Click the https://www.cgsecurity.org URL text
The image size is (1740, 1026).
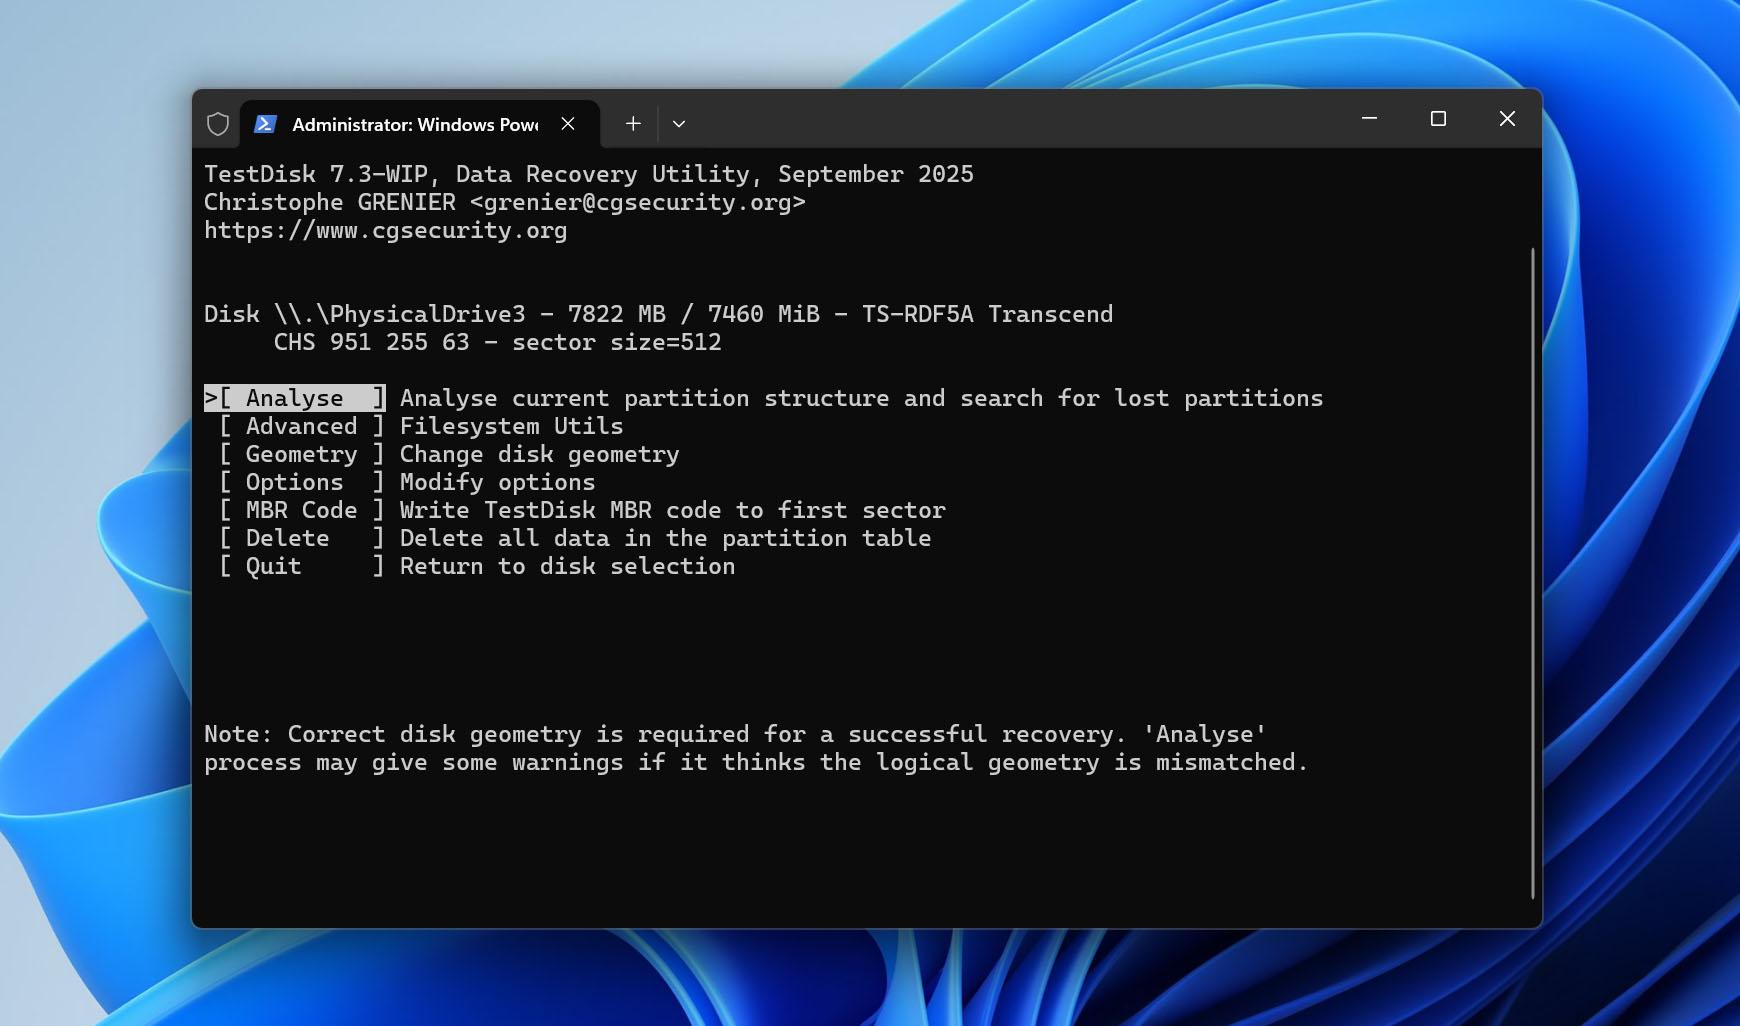(x=385, y=230)
